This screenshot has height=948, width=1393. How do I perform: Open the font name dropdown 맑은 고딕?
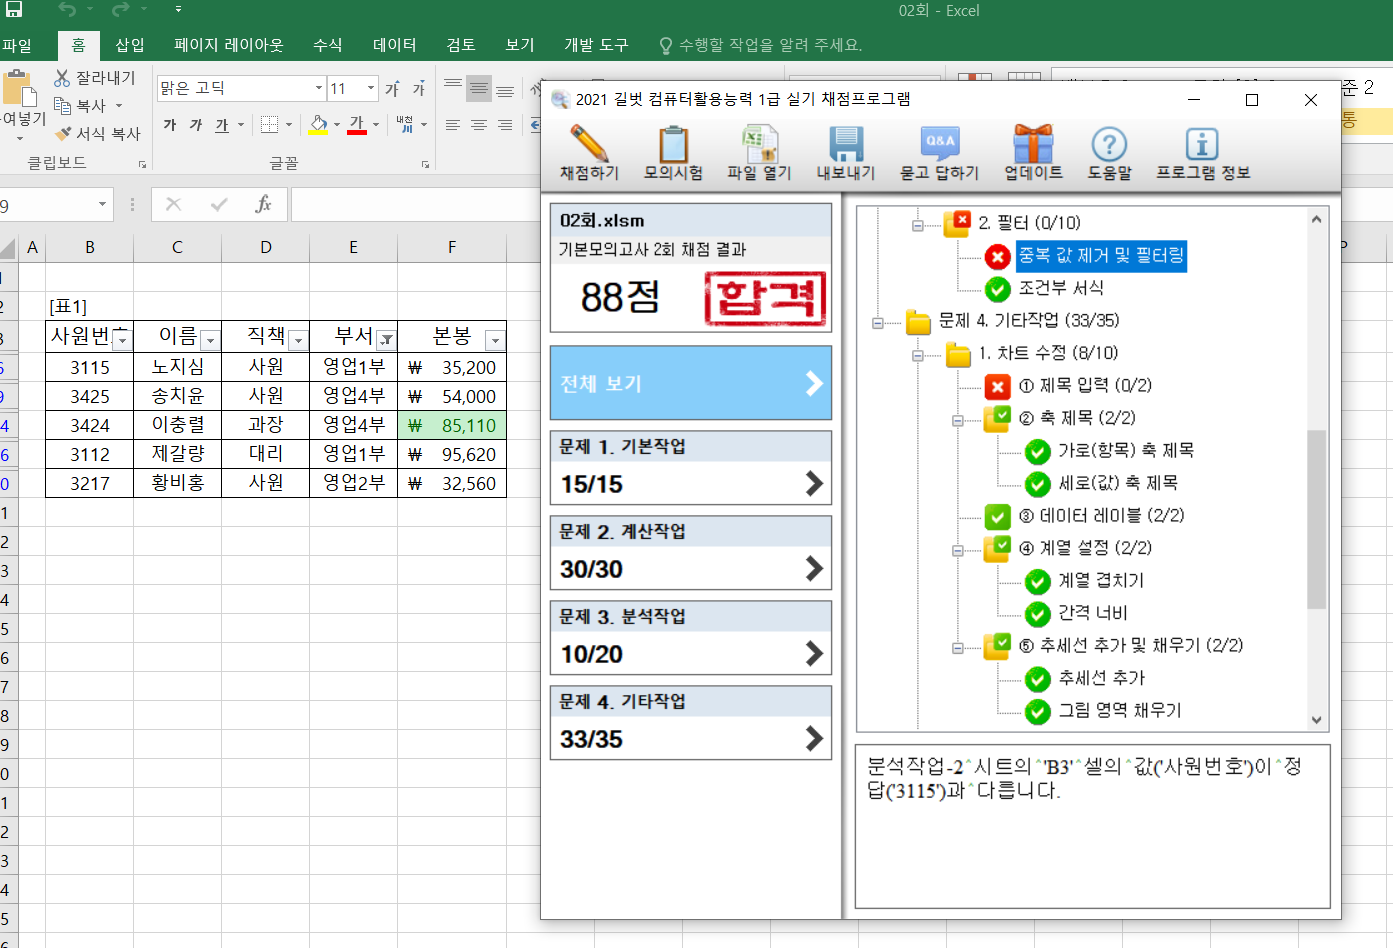[319, 88]
